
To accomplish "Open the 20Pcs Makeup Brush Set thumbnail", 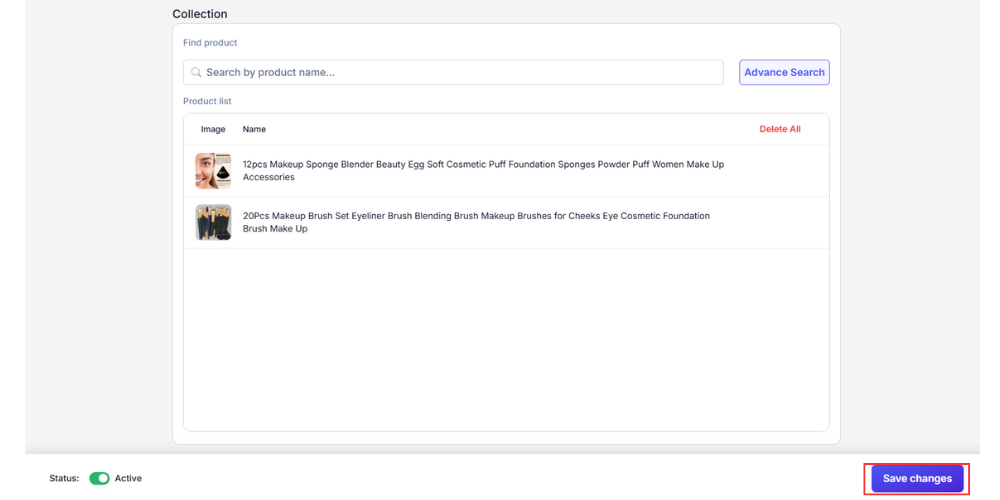I will (x=213, y=222).
